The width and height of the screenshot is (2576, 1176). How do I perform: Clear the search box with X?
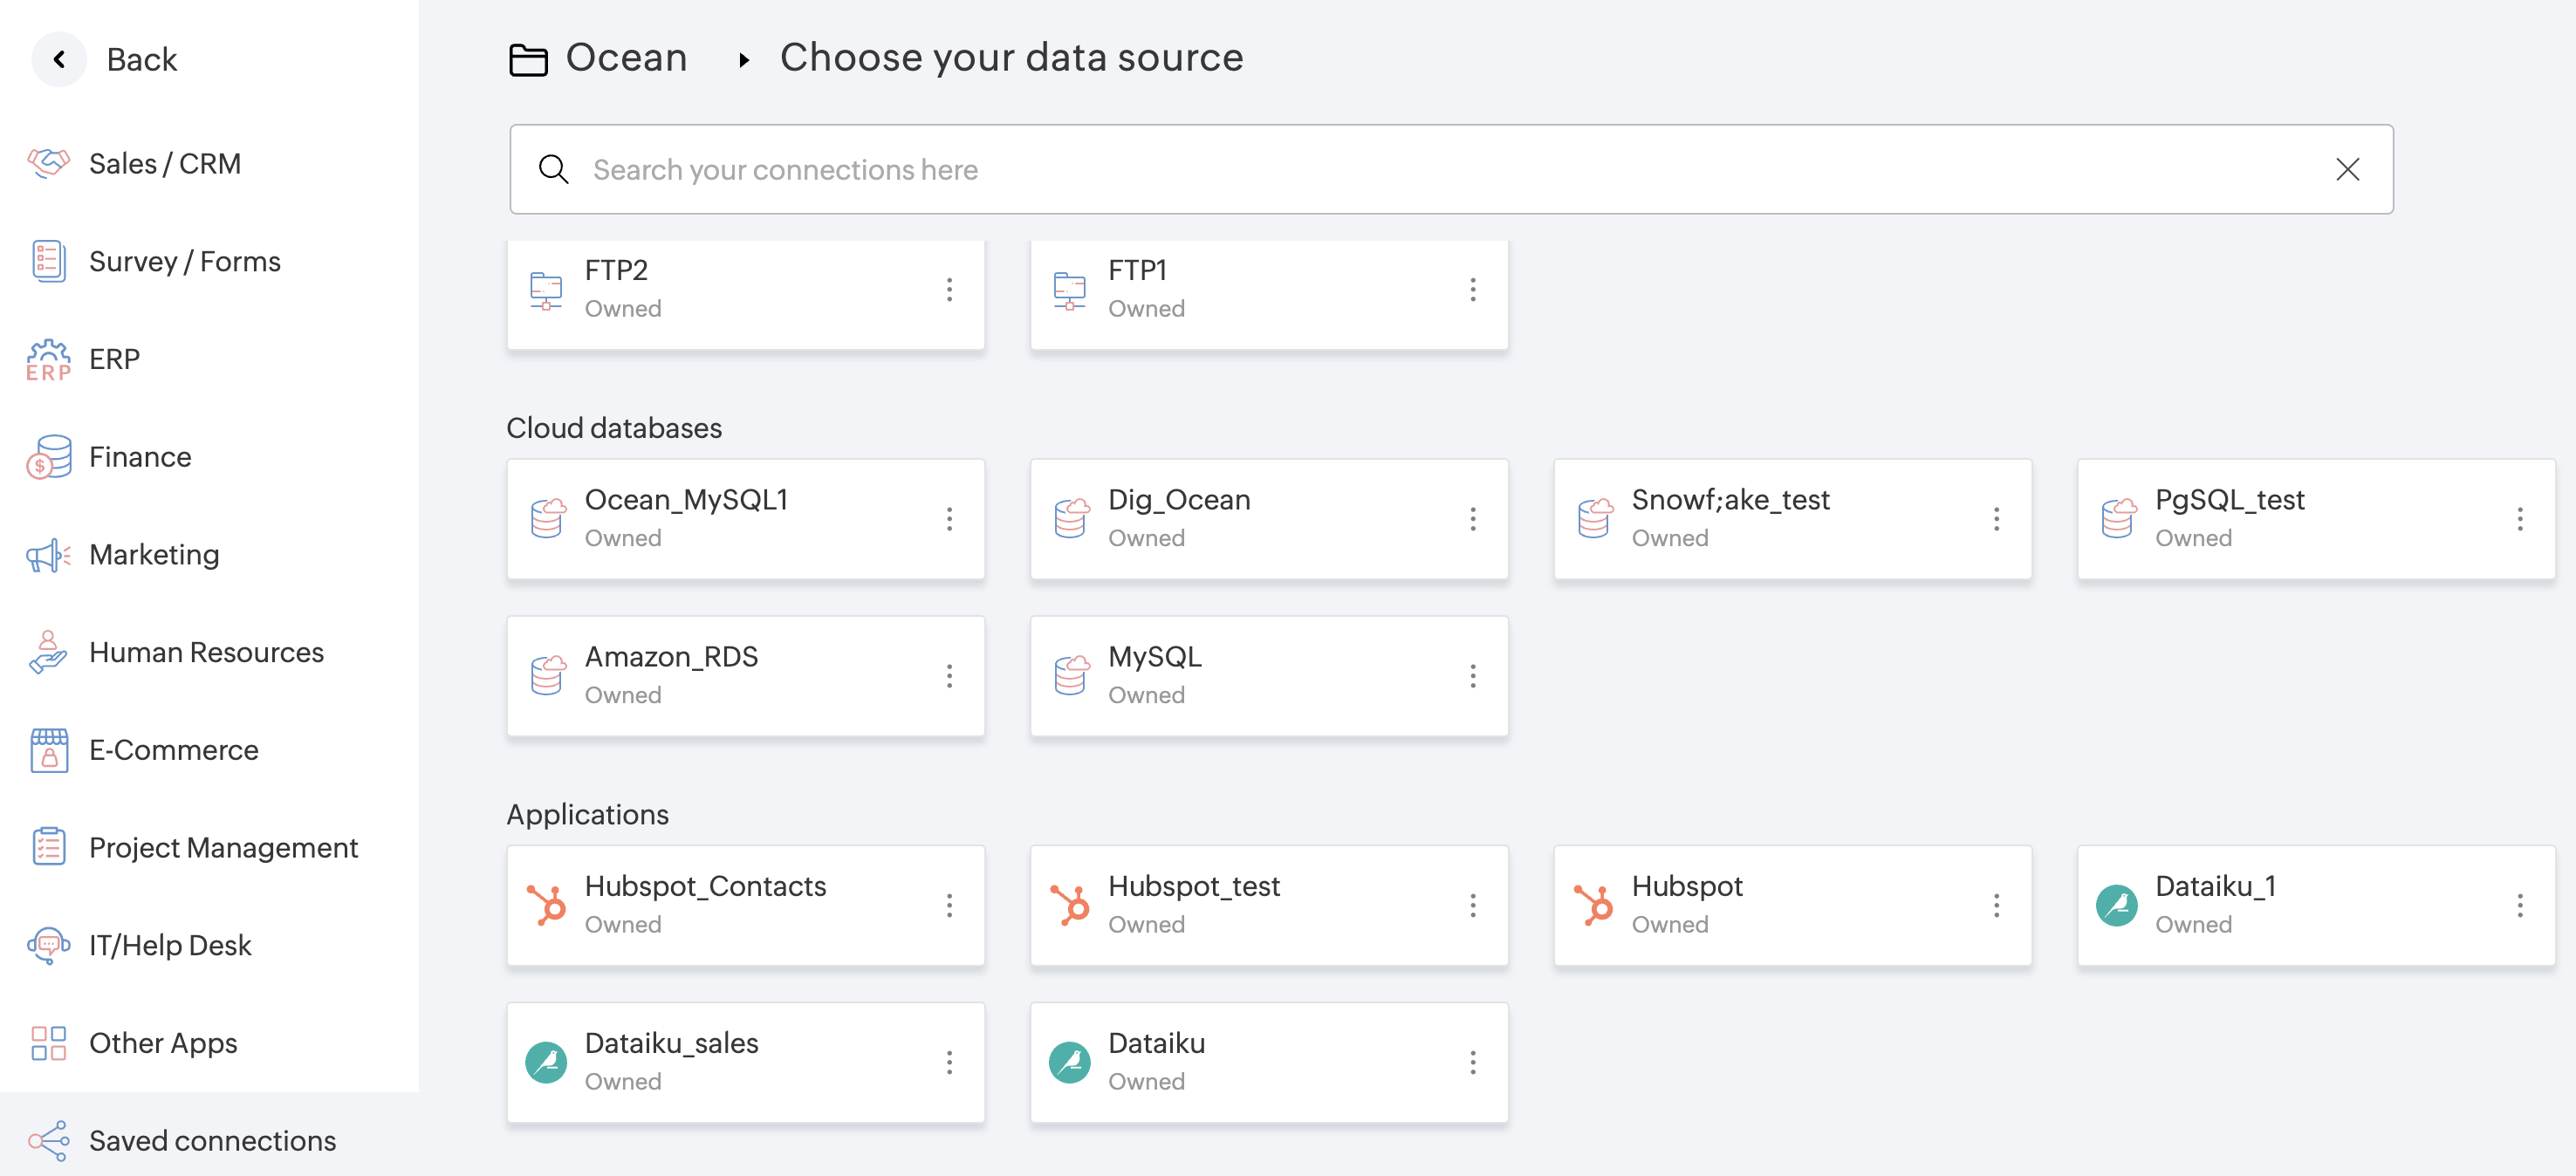coord(2347,169)
